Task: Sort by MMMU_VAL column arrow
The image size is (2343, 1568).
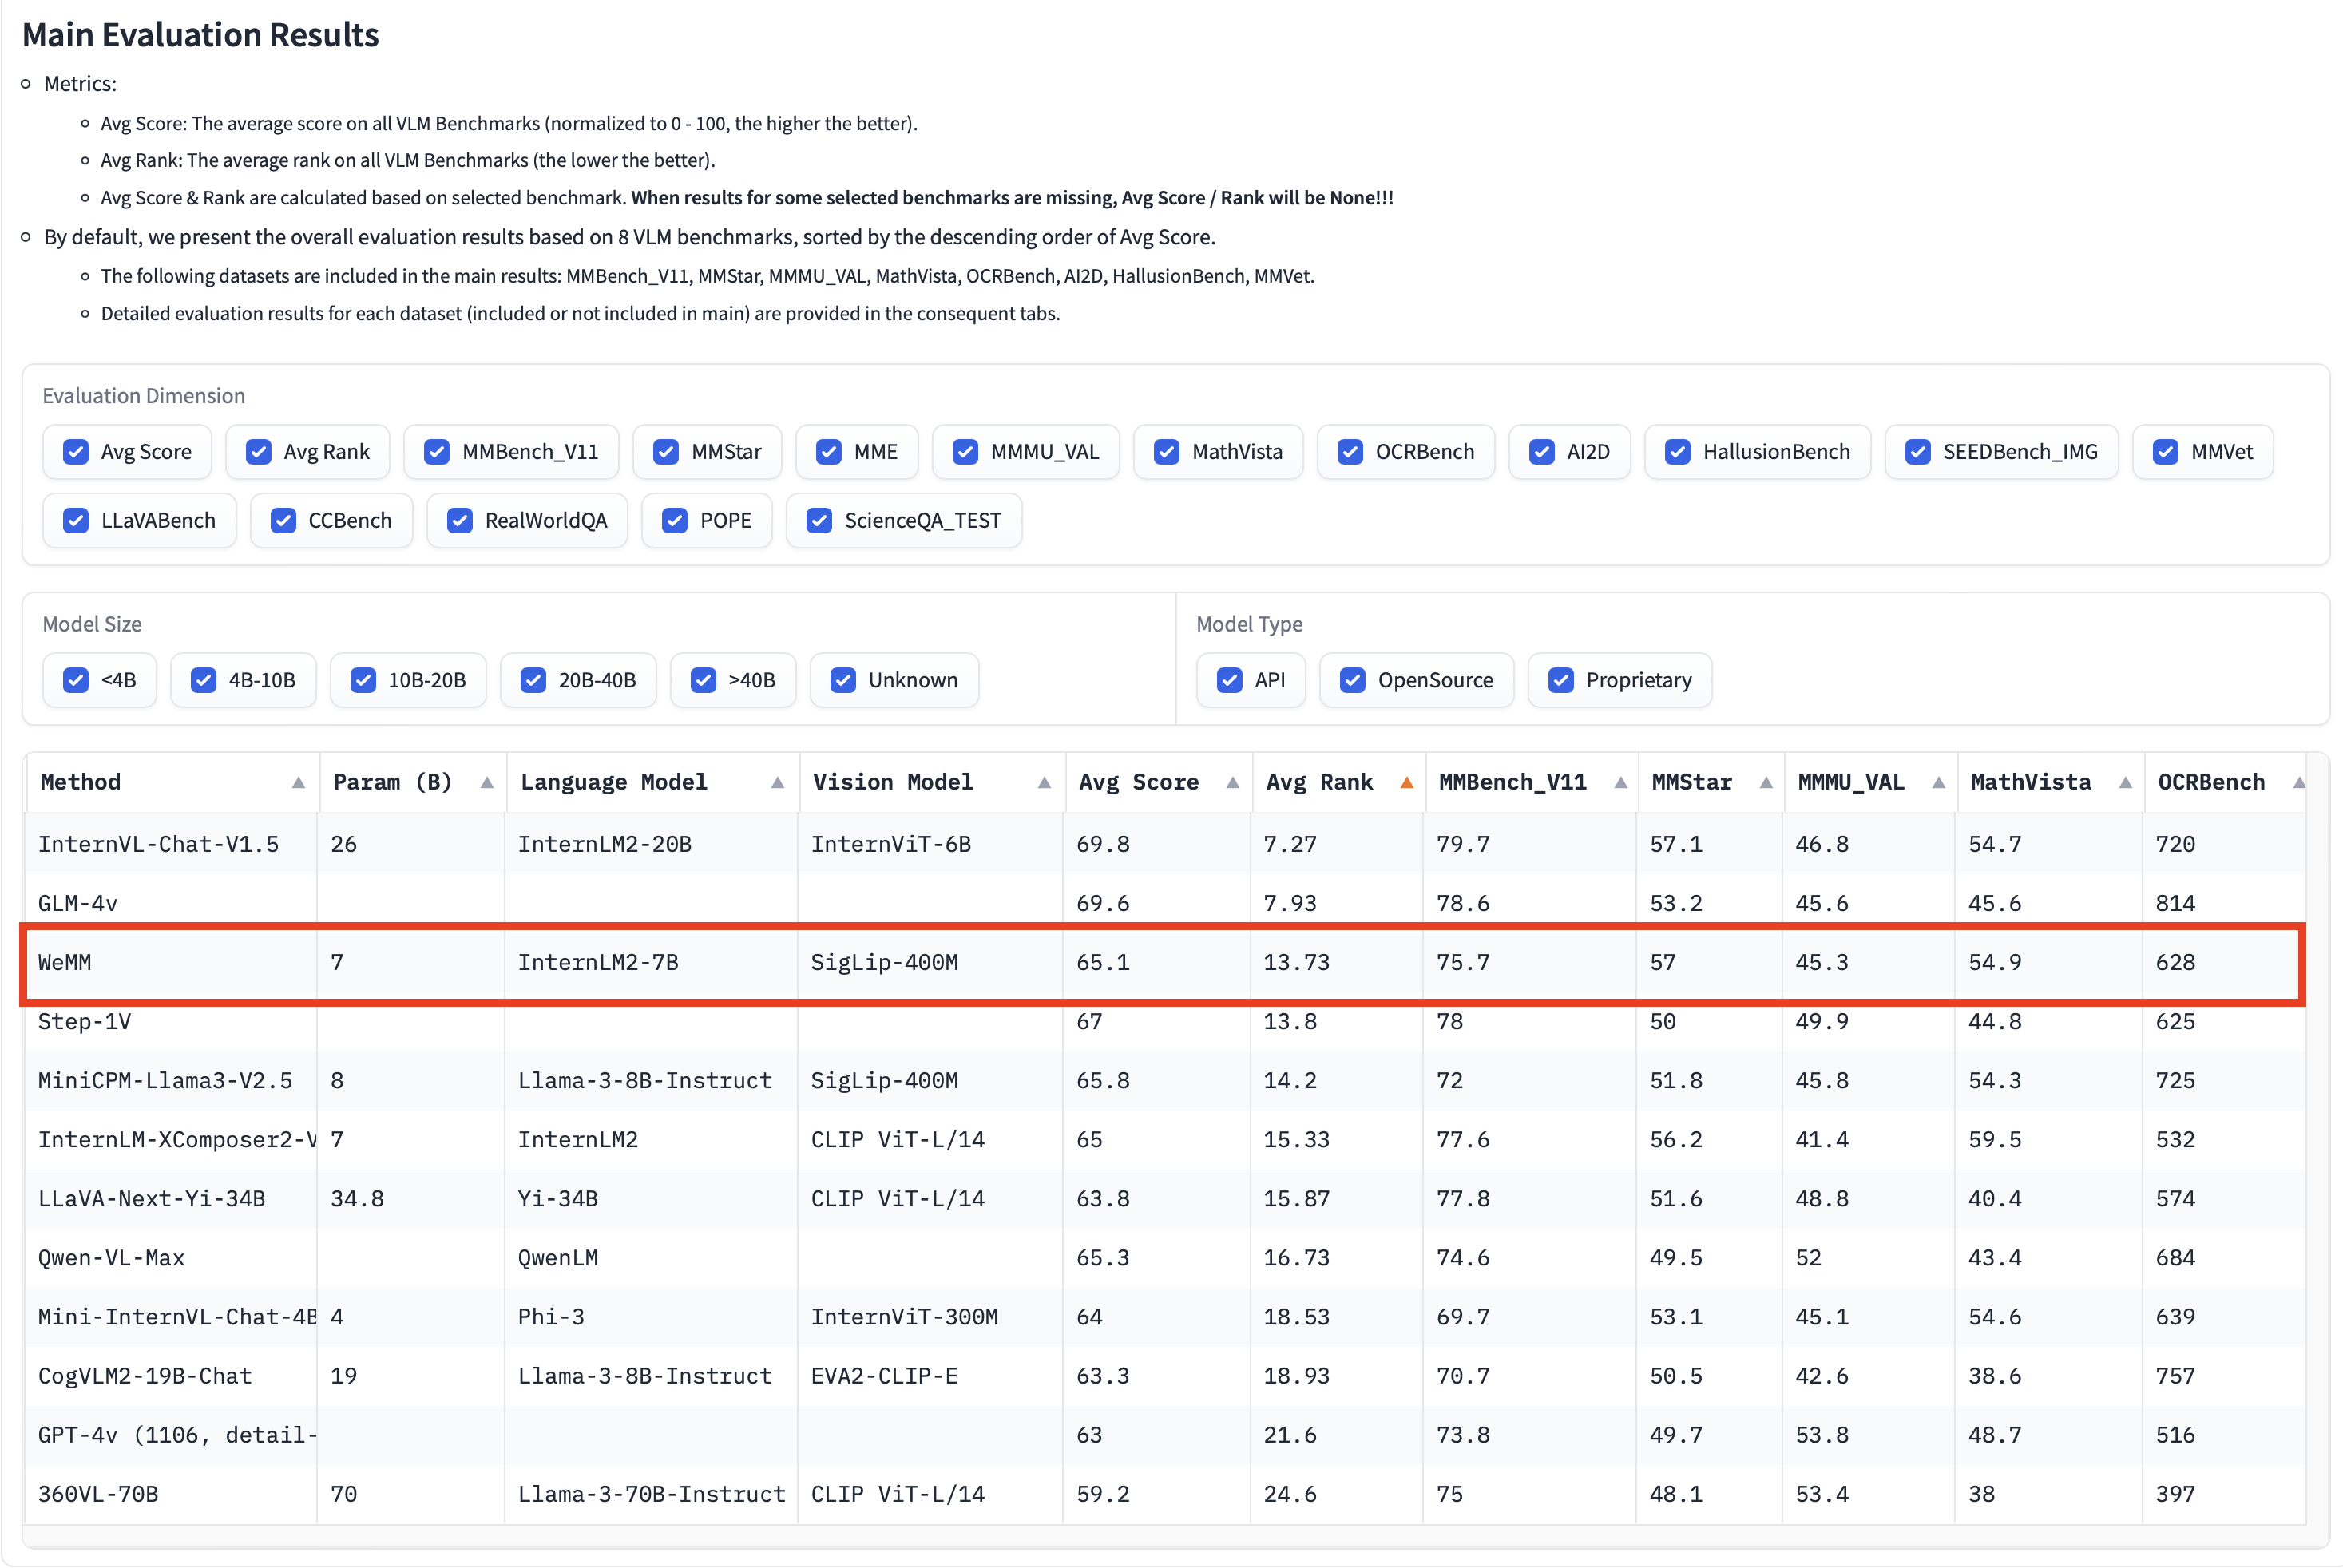Action: click(x=1938, y=783)
